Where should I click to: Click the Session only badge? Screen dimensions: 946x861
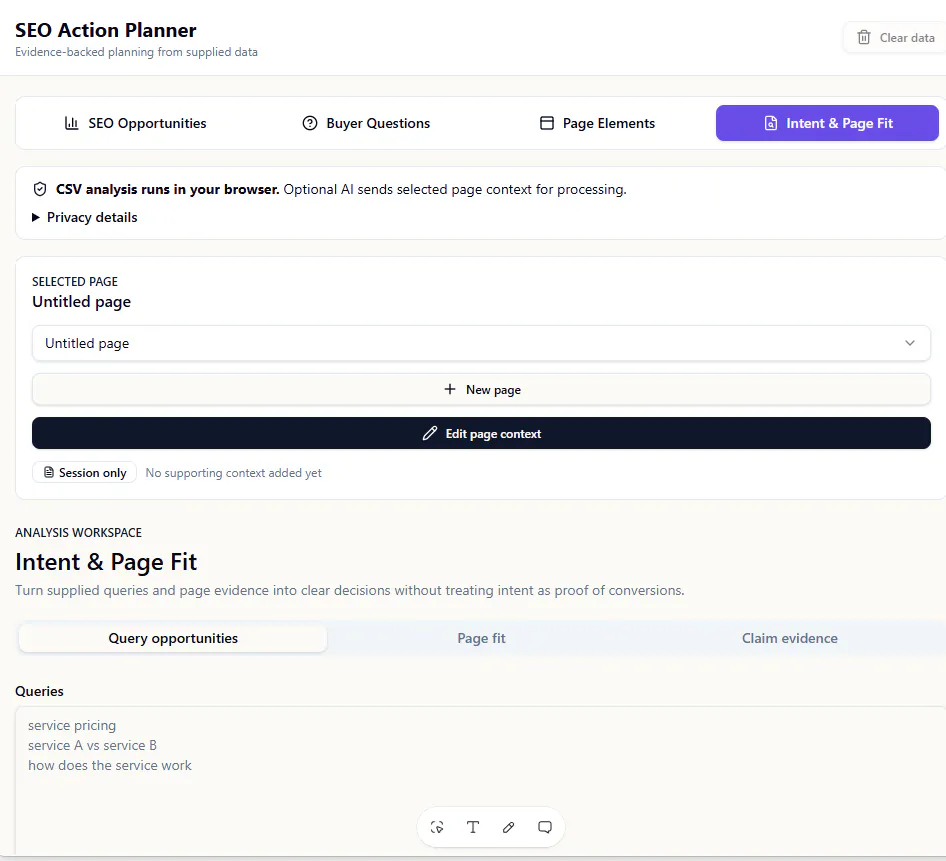[x=84, y=472]
